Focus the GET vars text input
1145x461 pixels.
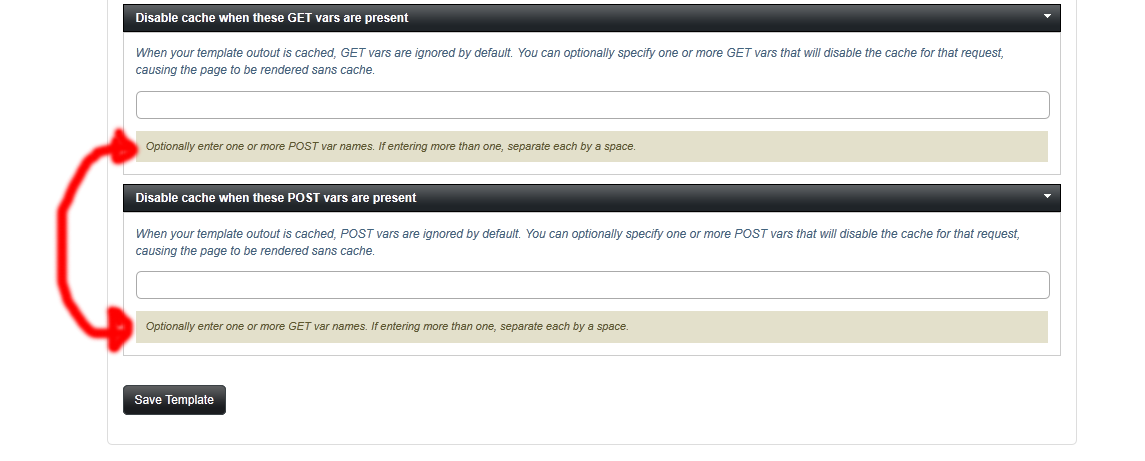[x=592, y=105]
